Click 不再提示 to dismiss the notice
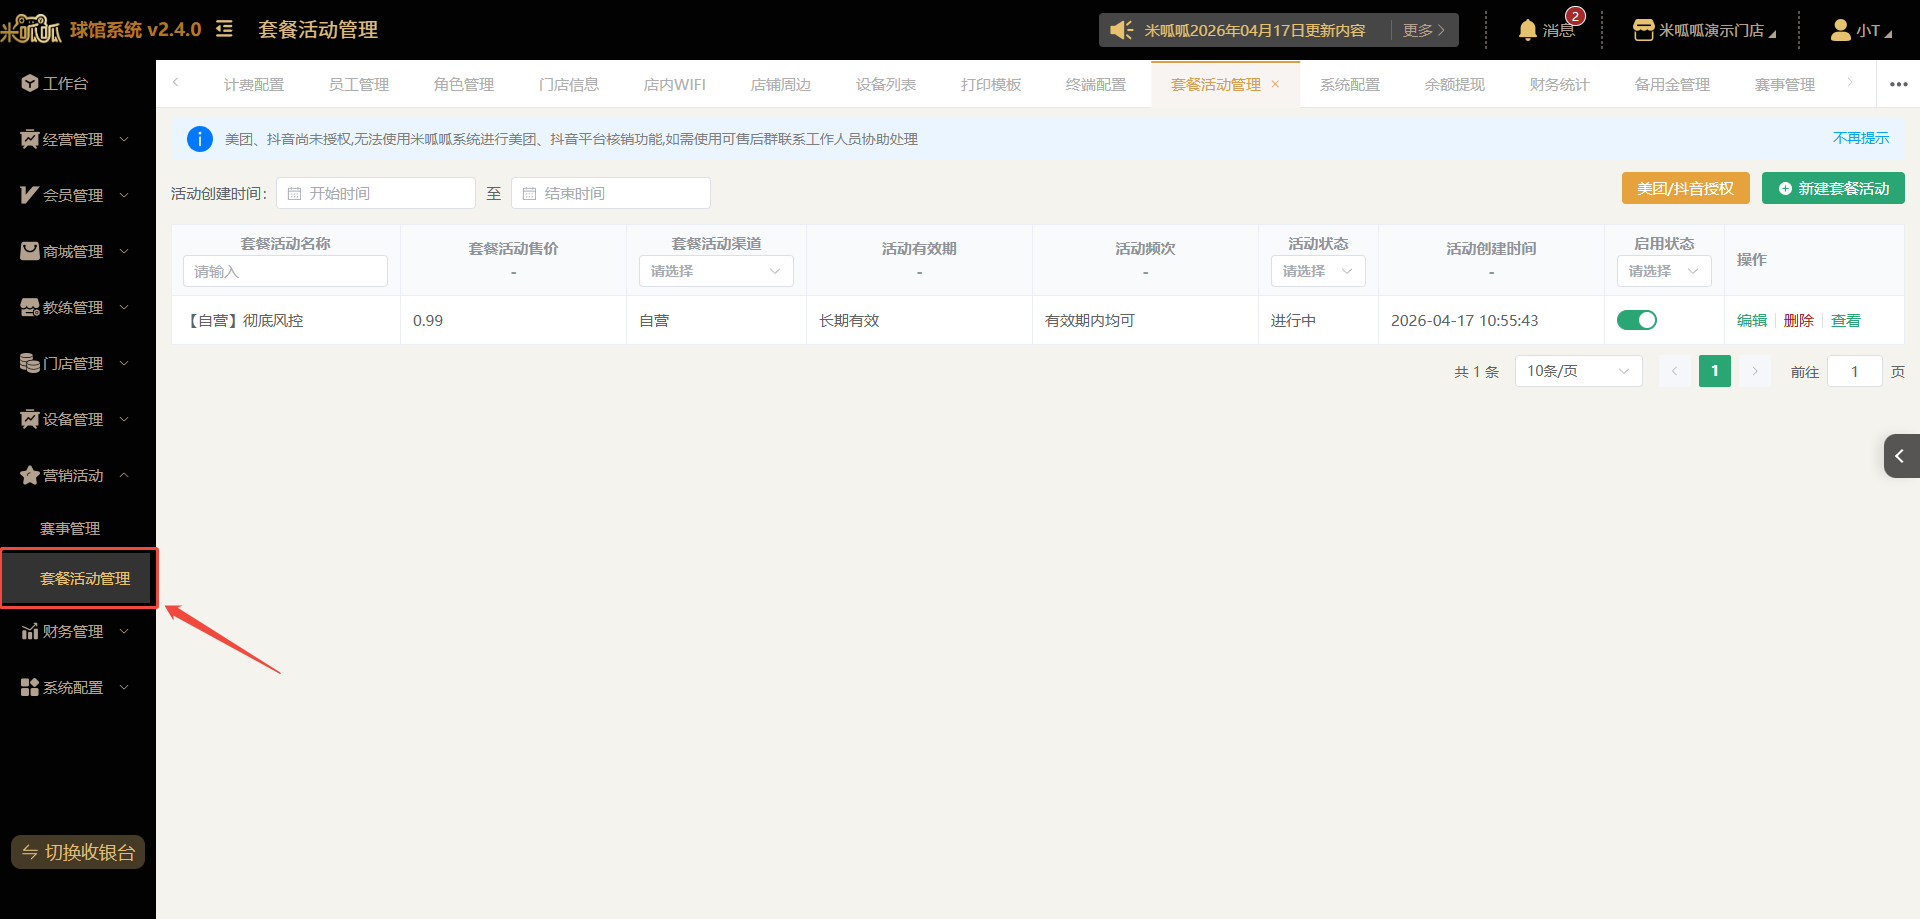 point(1861,138)
